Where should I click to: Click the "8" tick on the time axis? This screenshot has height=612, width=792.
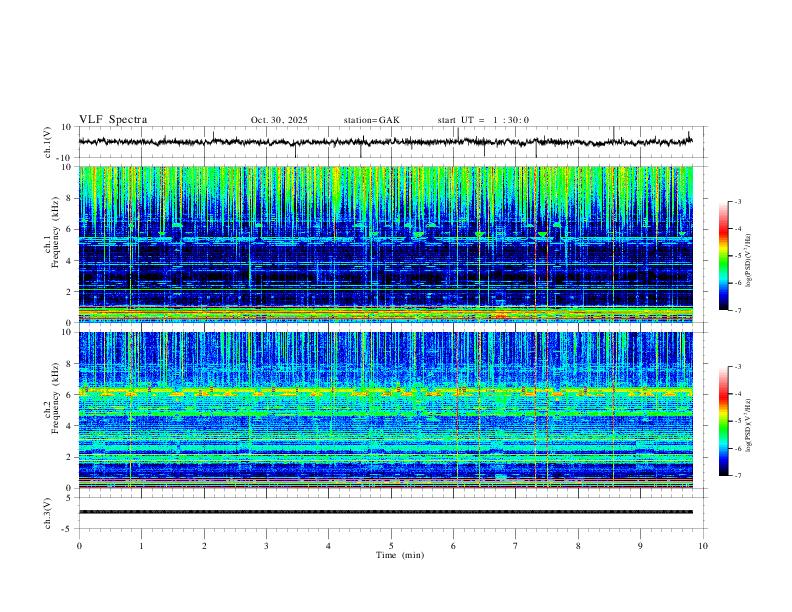coord(578,546)
